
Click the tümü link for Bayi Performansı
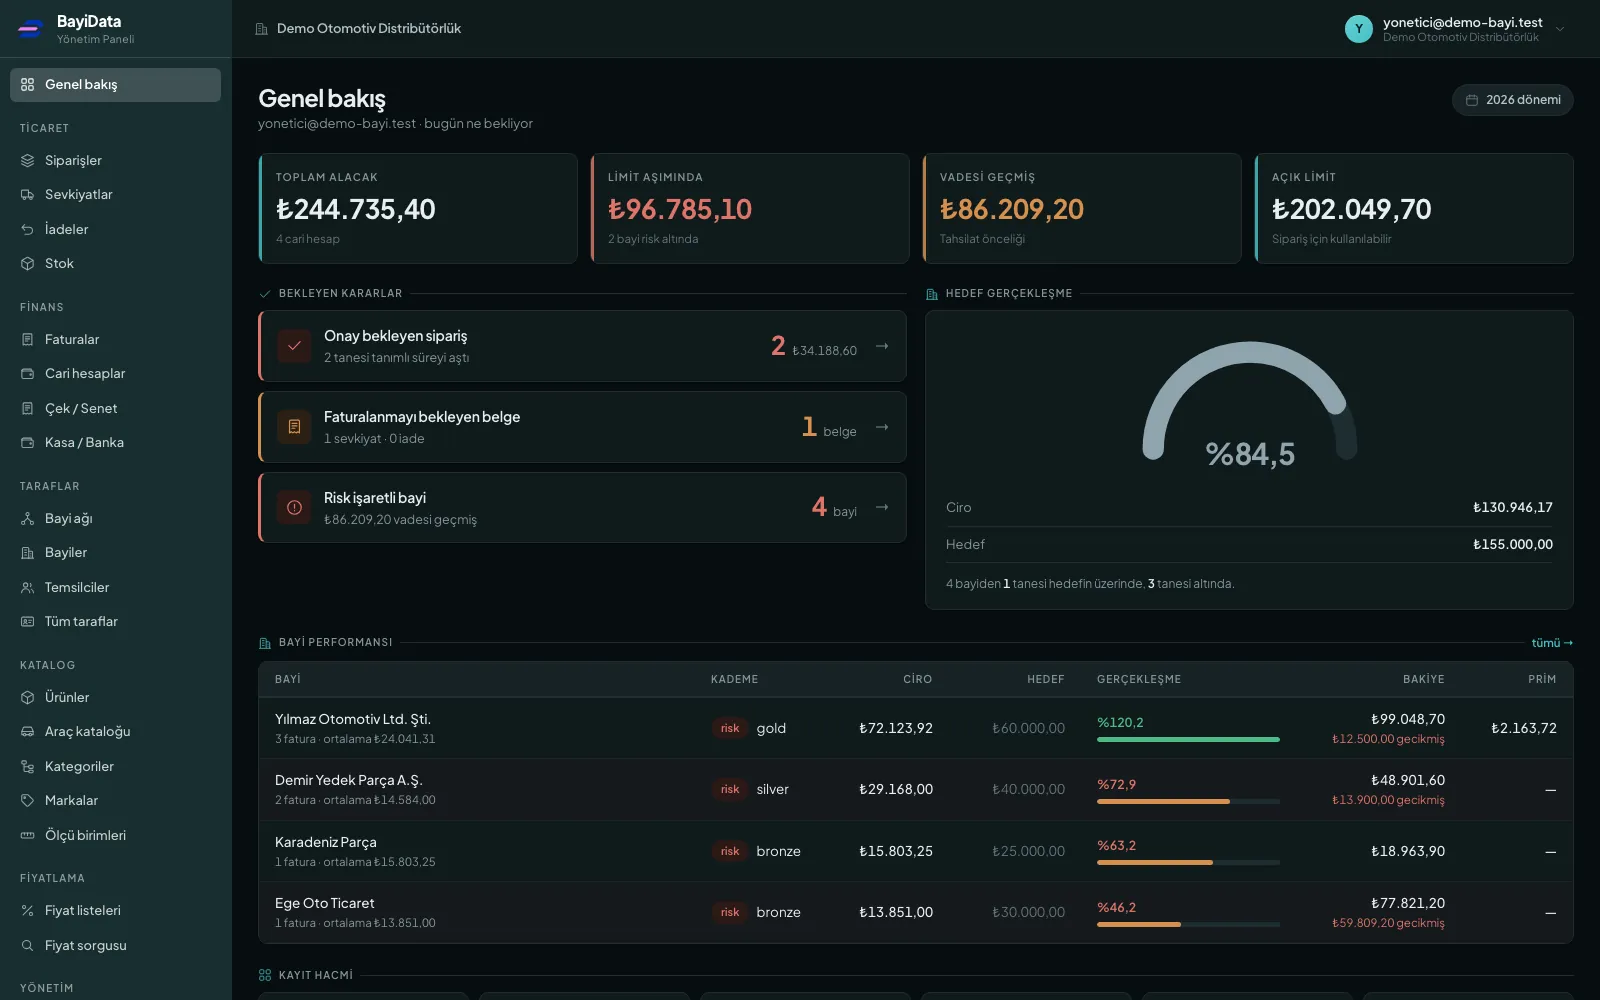pyautogui.click(x=1552, y=643)
